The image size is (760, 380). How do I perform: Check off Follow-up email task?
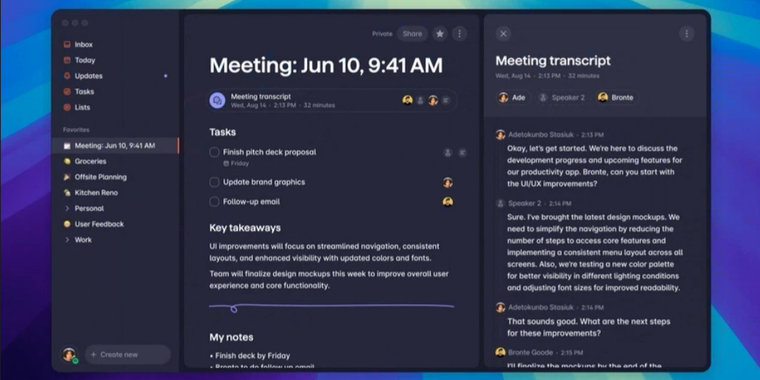tap(214, 202)
